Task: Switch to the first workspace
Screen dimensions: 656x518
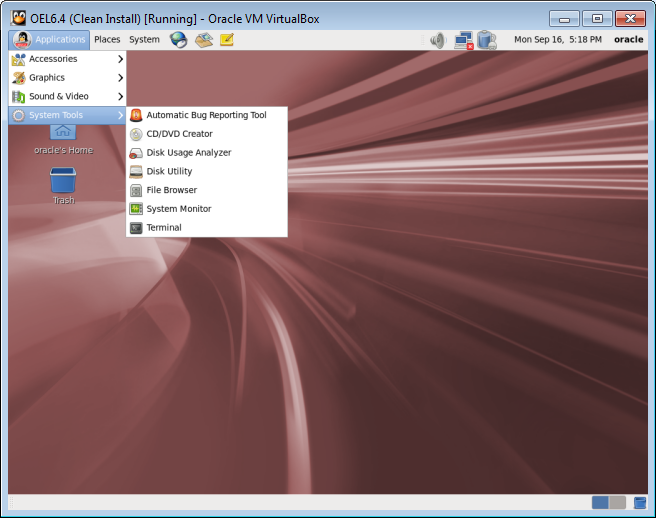Action: [600, 503]
